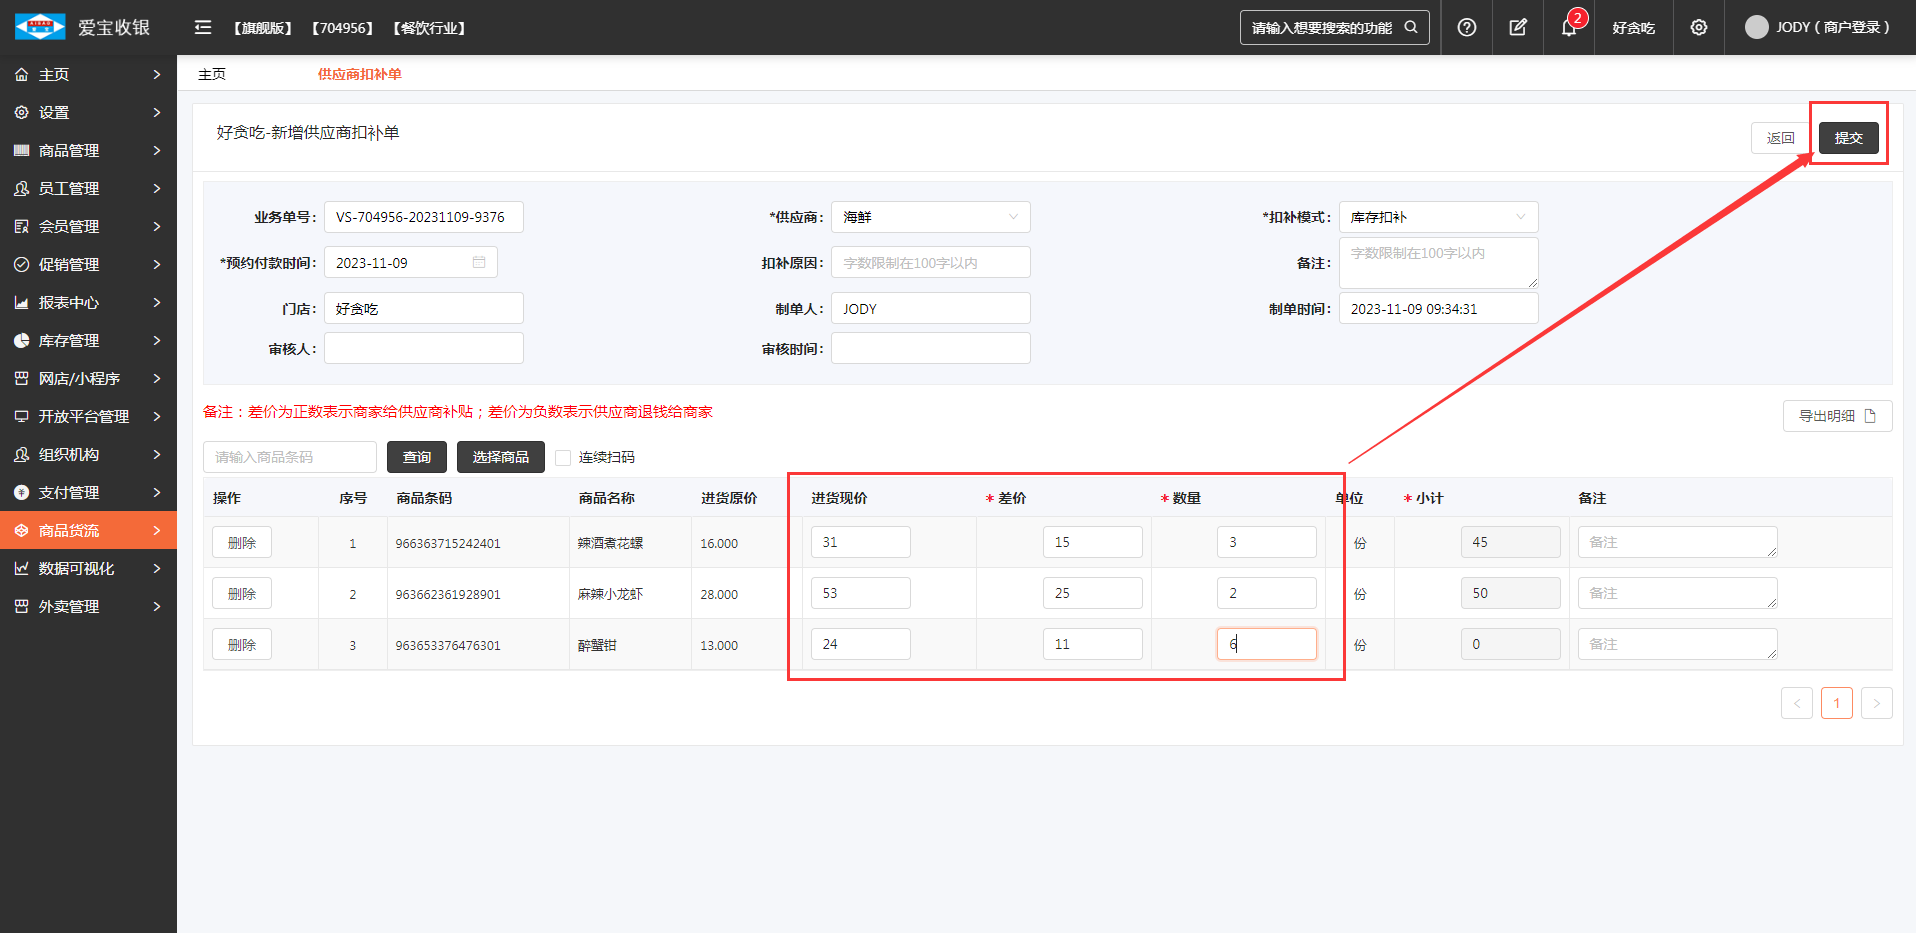1916x933 pixels.
Task: Click the search magnifier icon
Action: click(1411, 28)
